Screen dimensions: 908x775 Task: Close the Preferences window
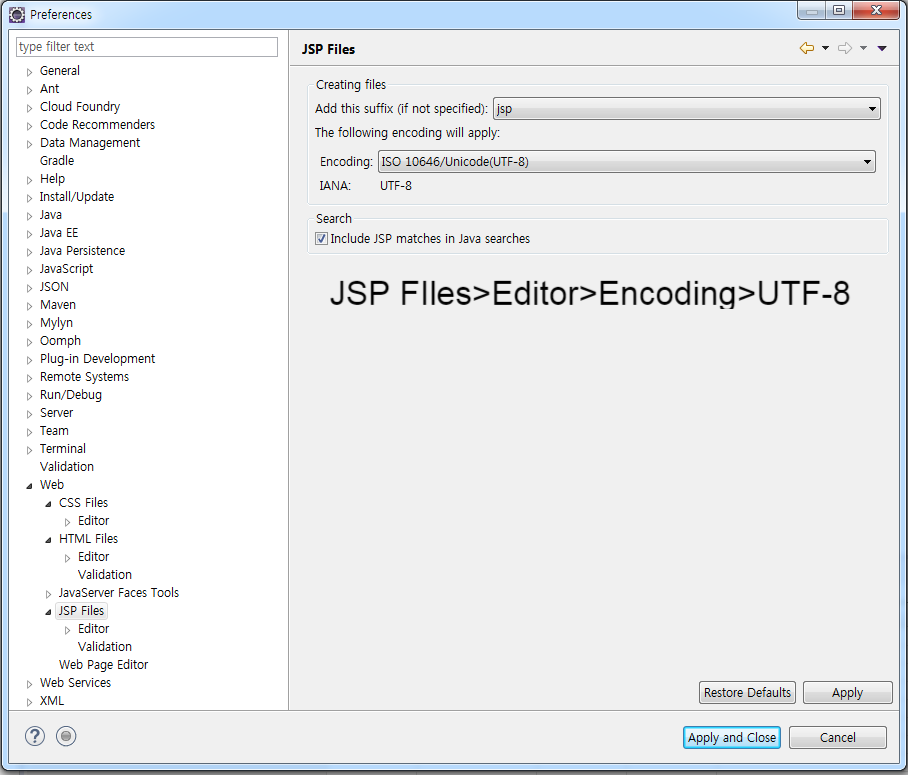point(876,10)
